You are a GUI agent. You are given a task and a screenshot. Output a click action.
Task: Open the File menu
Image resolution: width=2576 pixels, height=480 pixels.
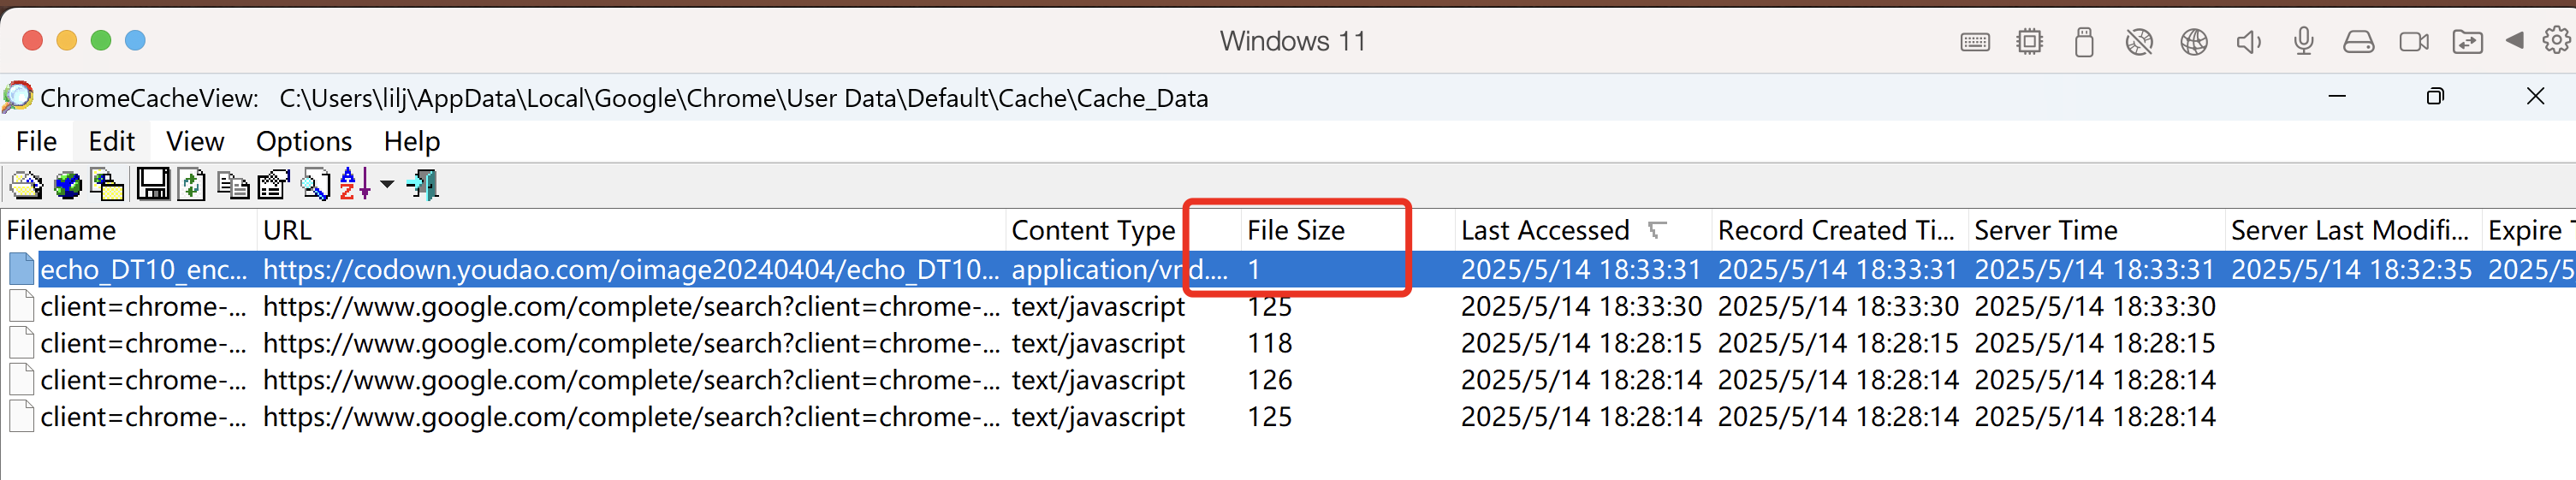[x=36, y=141]
